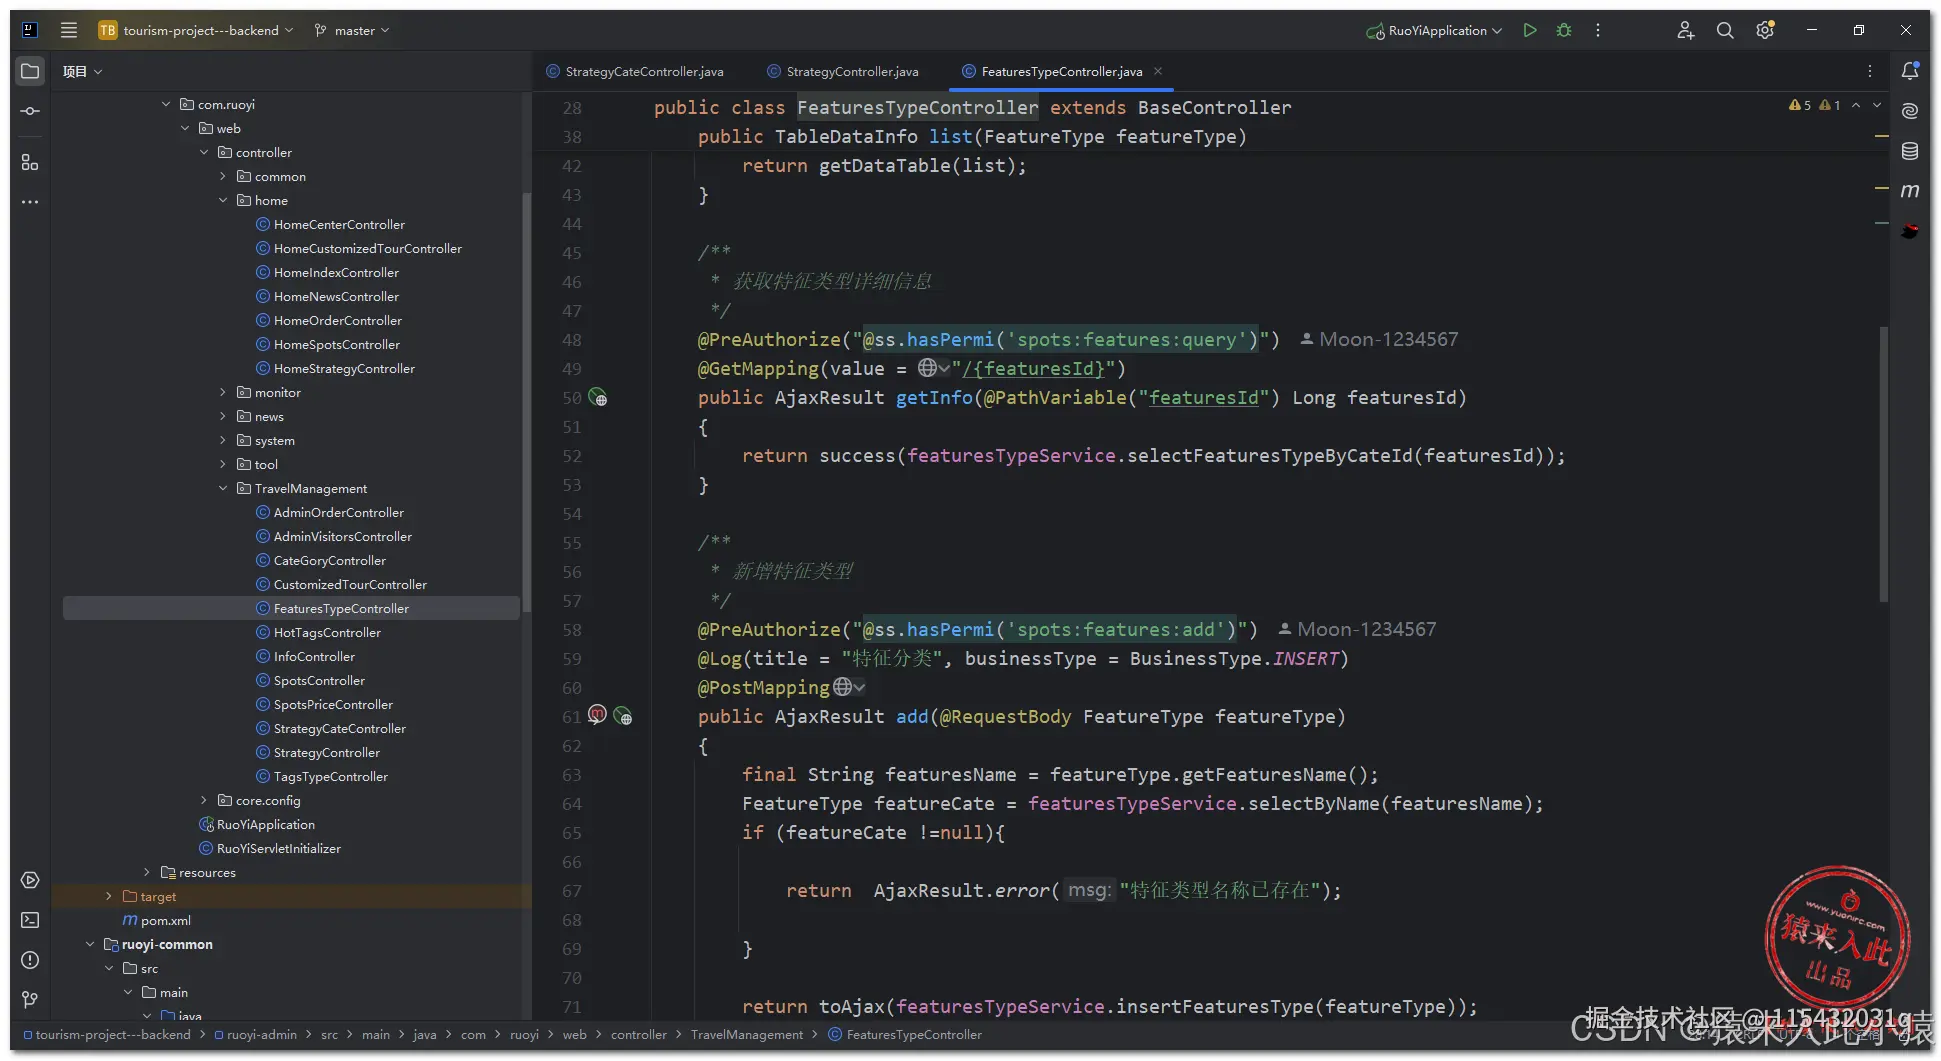Open the Maven tool window
This screenshot has height=1061, width=1941.
point(1910,190)
